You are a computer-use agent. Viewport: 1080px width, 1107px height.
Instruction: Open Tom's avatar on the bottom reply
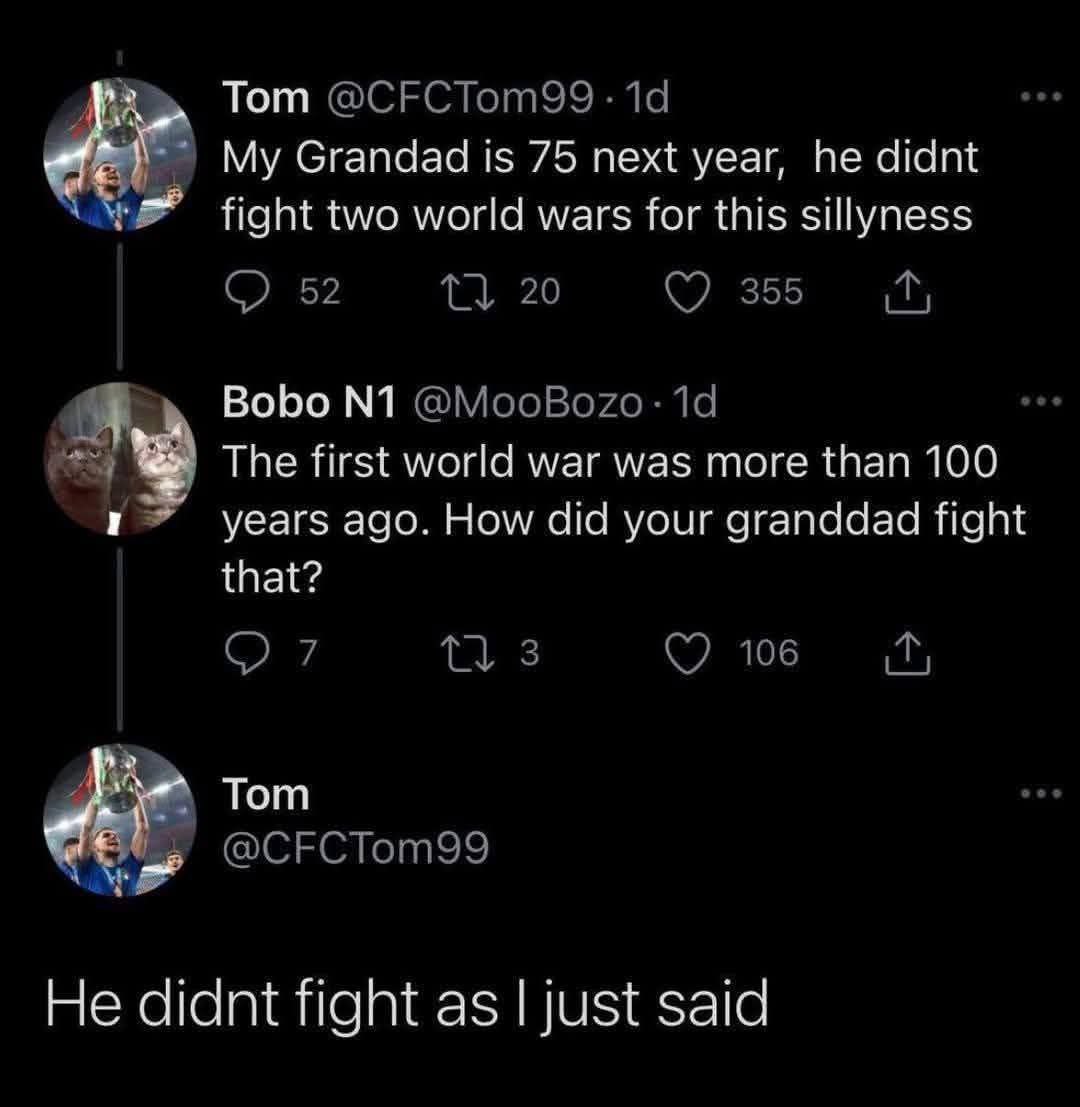click(118, 820)
